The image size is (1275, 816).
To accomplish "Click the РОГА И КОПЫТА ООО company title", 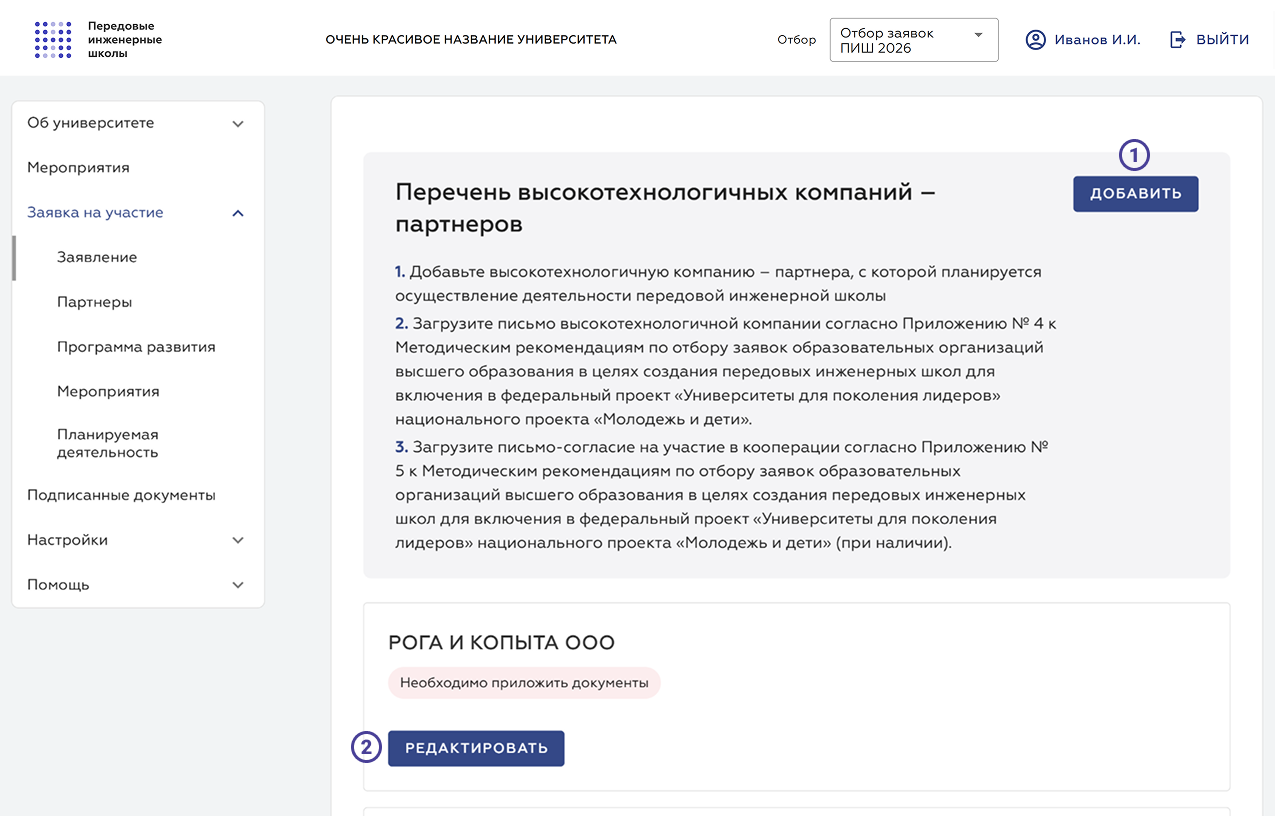I will 501,643.
